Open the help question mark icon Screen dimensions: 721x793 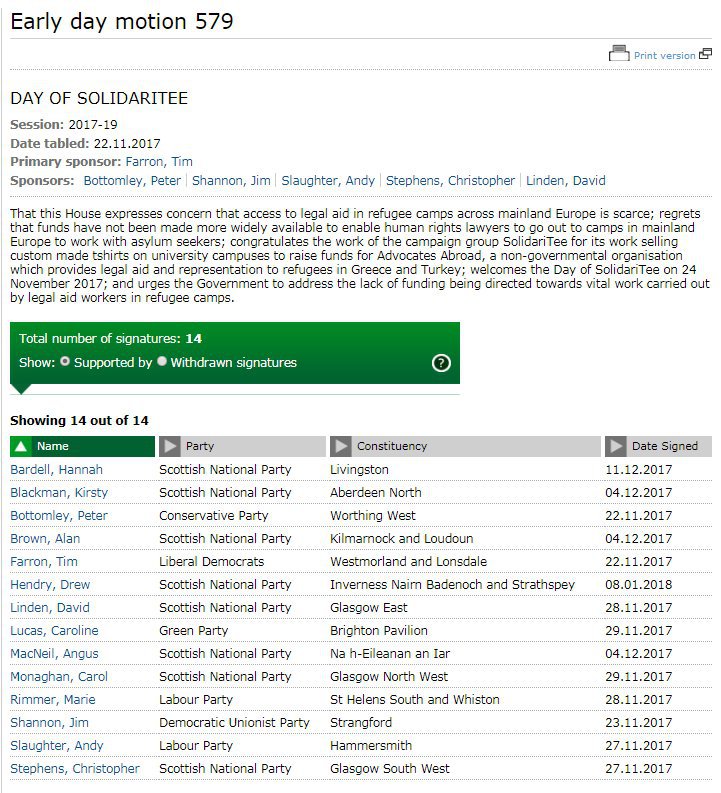[441, 363]
